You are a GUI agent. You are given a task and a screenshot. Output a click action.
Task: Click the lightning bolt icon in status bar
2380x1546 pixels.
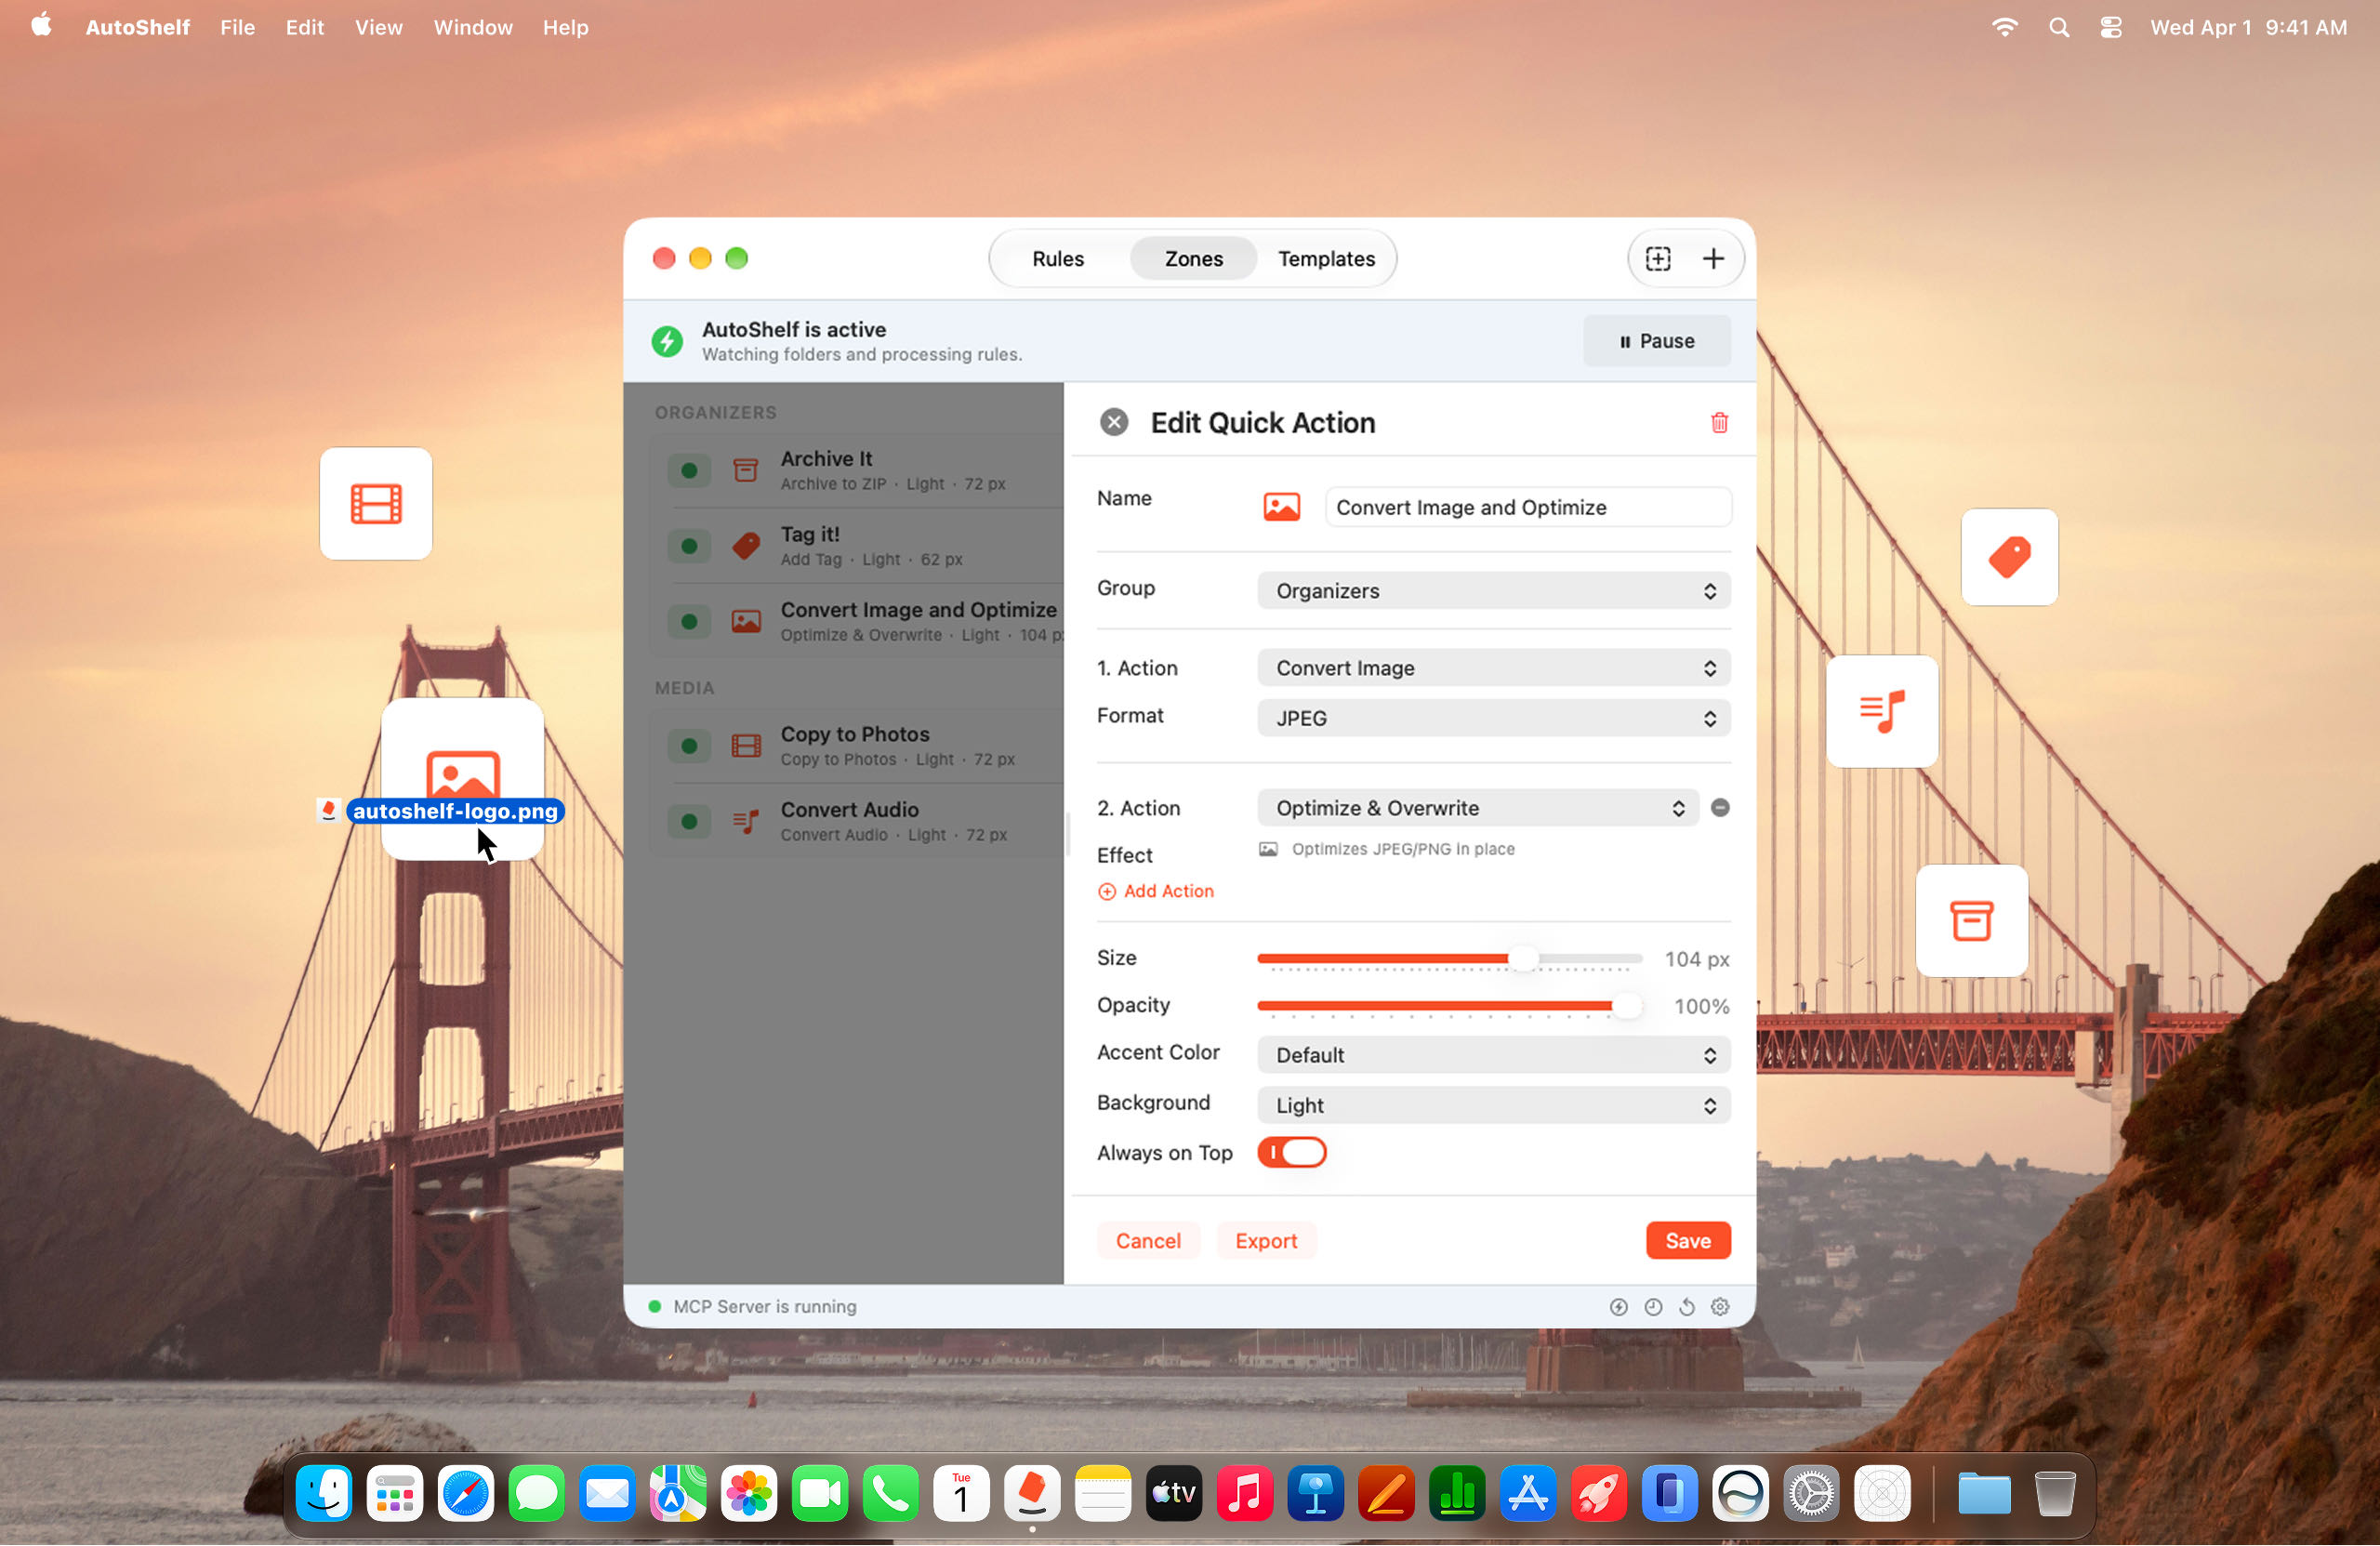(1619, 1307)
